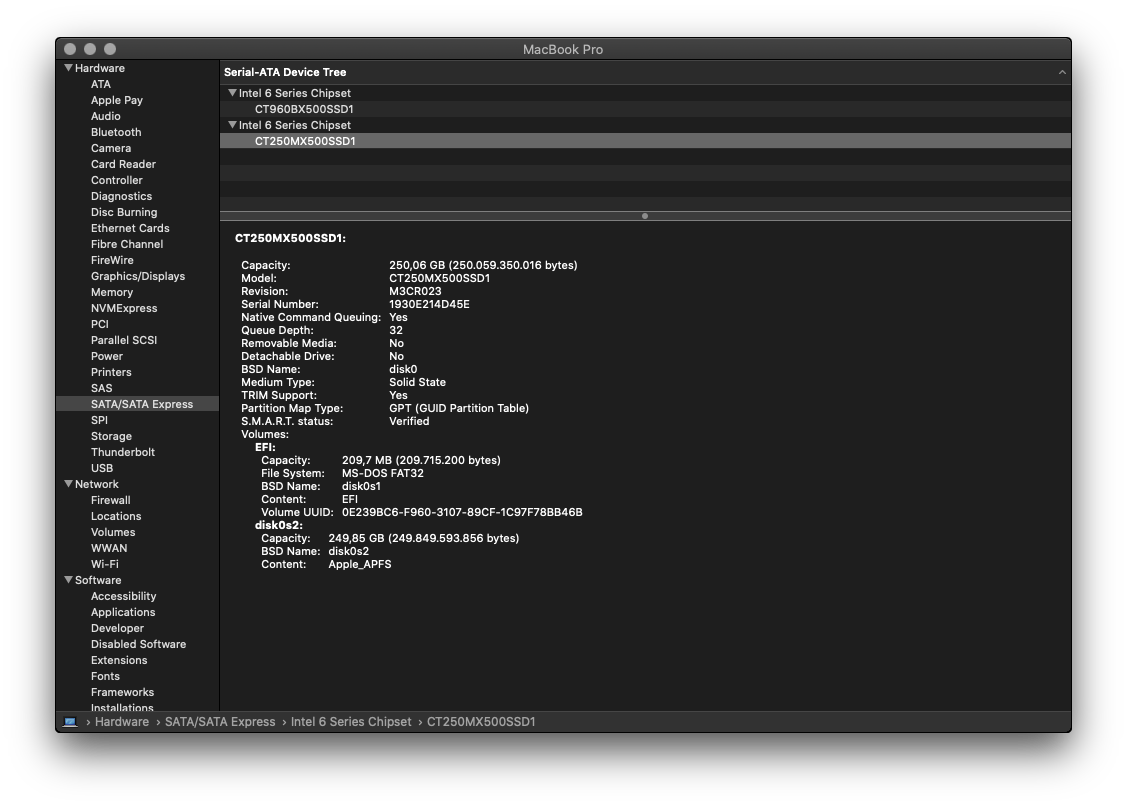This screenshot has width=1127, height=806.
Task: Select Locations under Network
Action: pos(116,516)
